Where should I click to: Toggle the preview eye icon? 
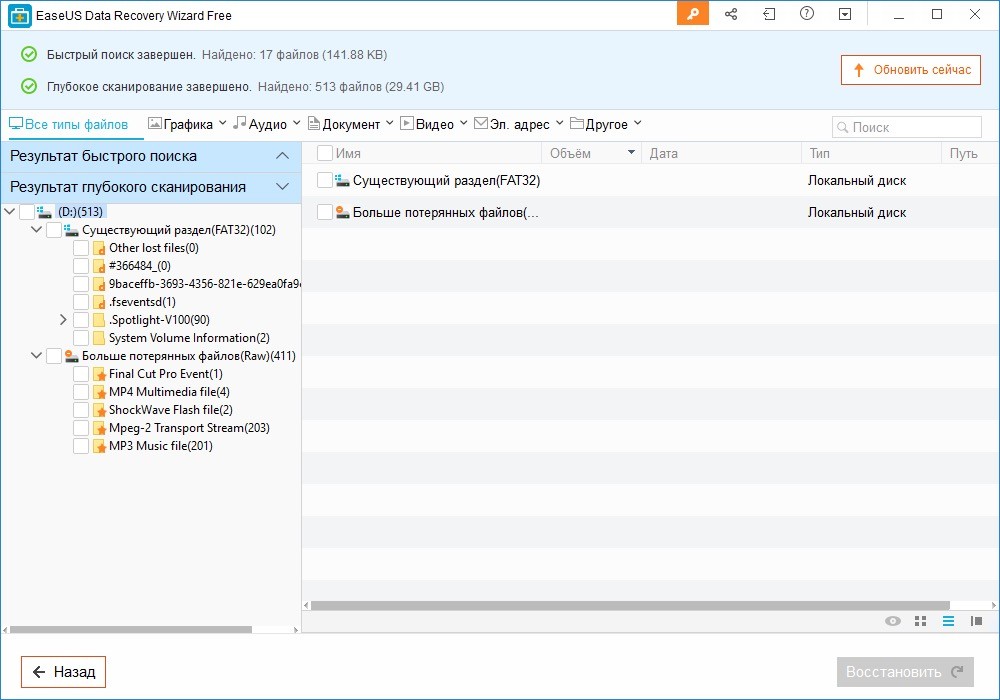click(x=893, y=621)
